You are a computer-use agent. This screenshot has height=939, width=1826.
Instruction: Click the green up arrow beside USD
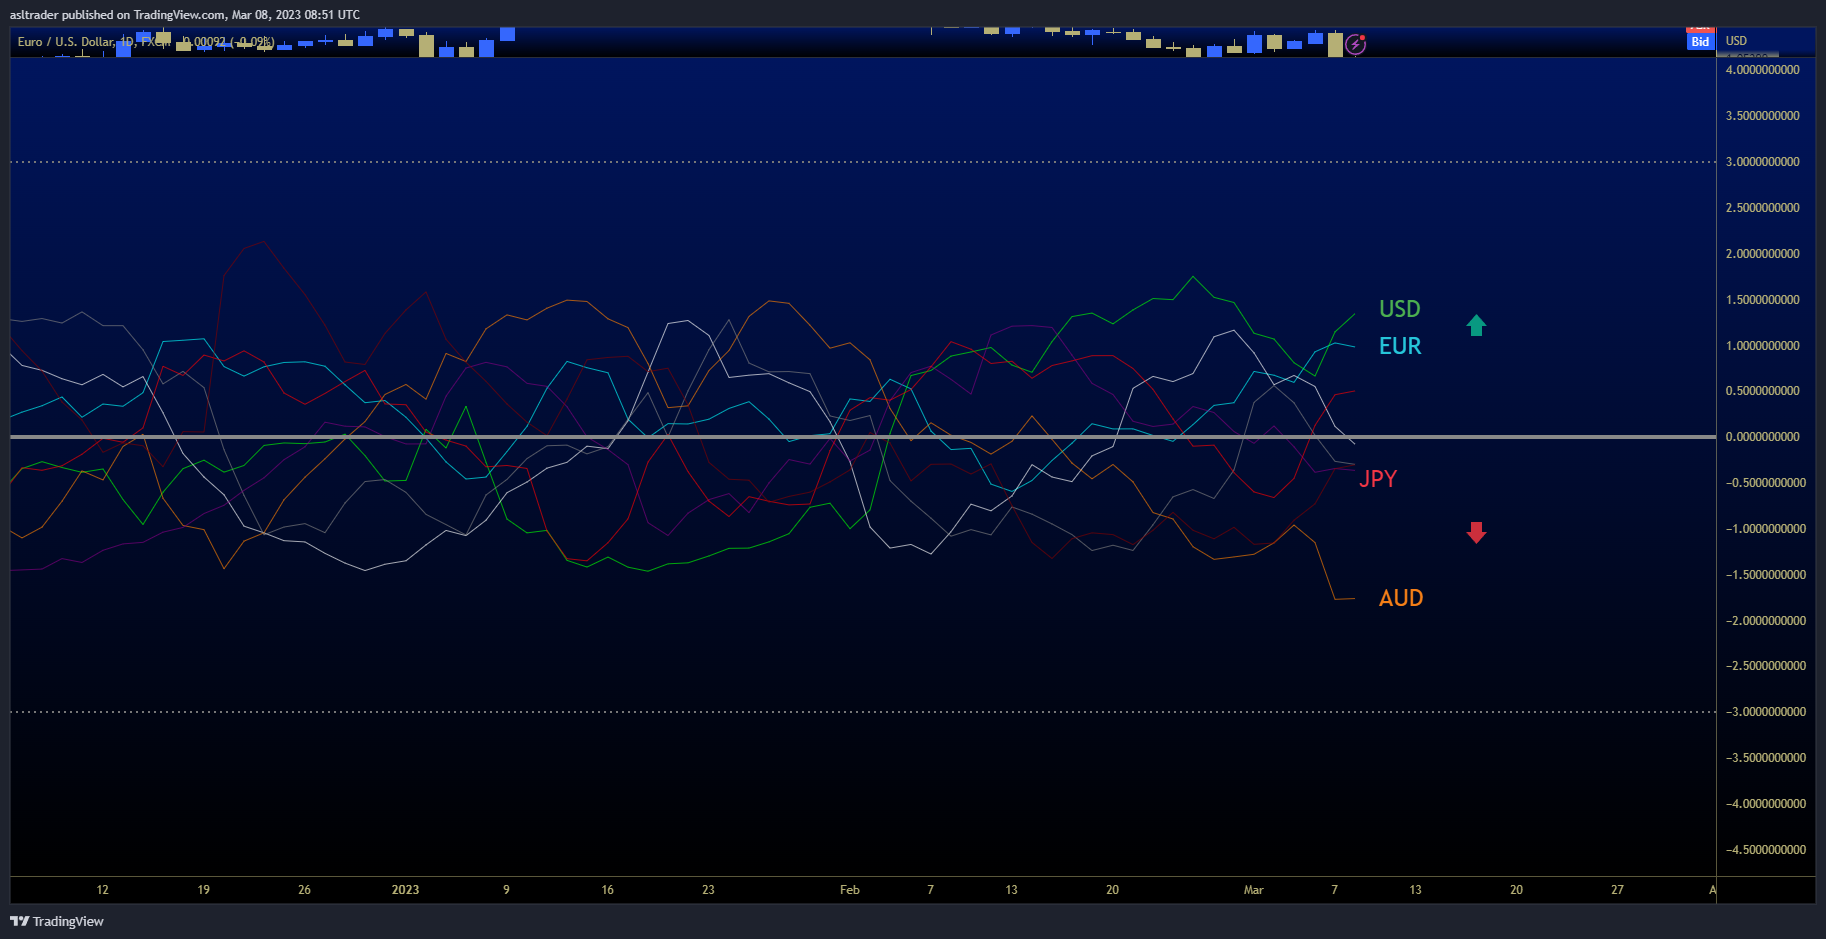click(x=1476, y=325)
